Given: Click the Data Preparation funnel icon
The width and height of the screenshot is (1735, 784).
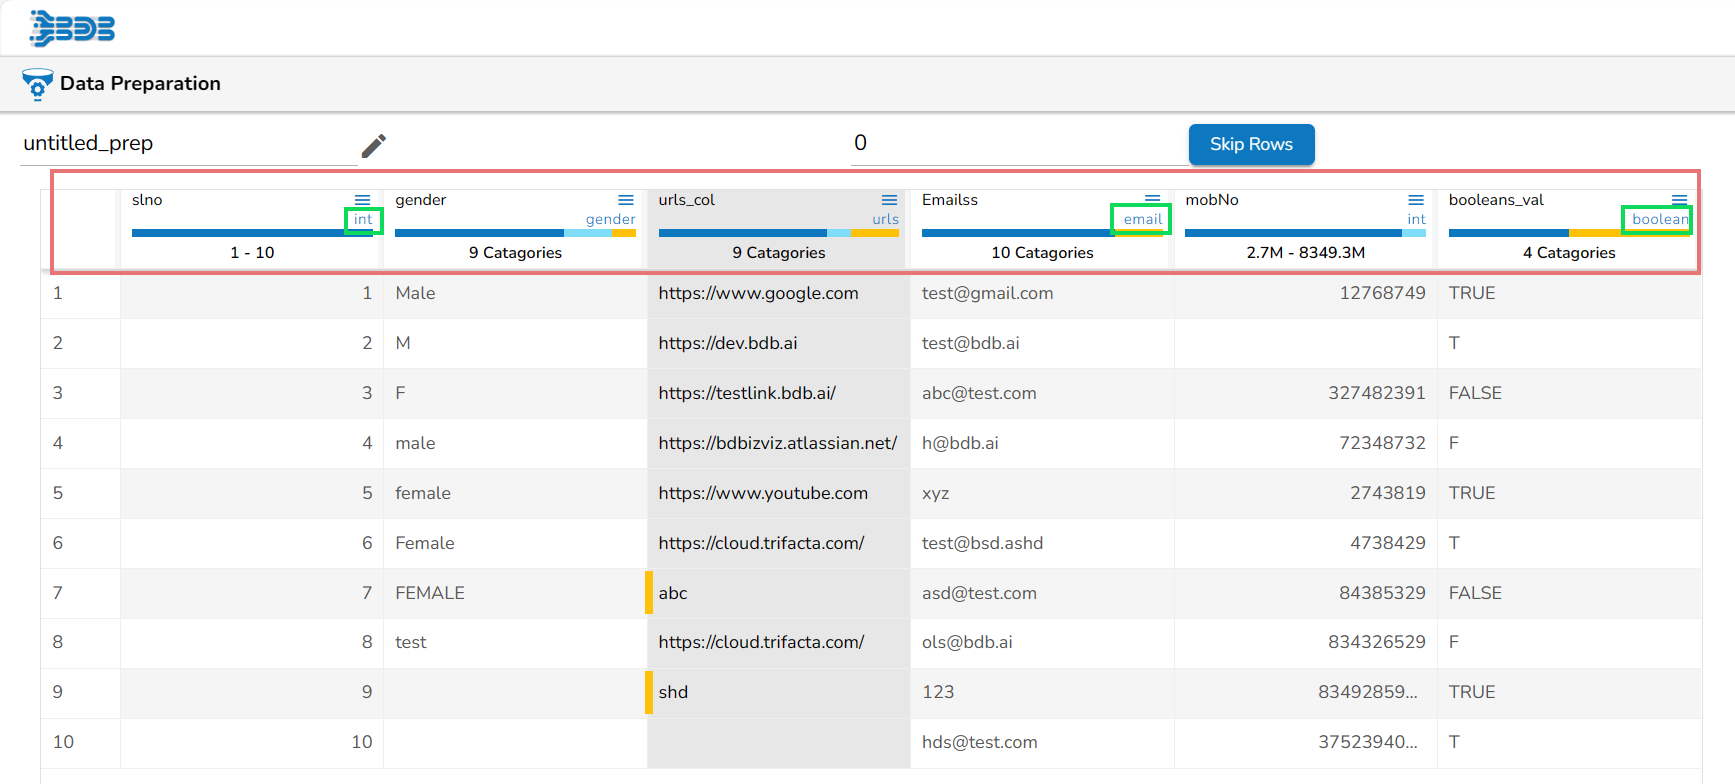Looking at the screenshot, I should tap(37, 85).
